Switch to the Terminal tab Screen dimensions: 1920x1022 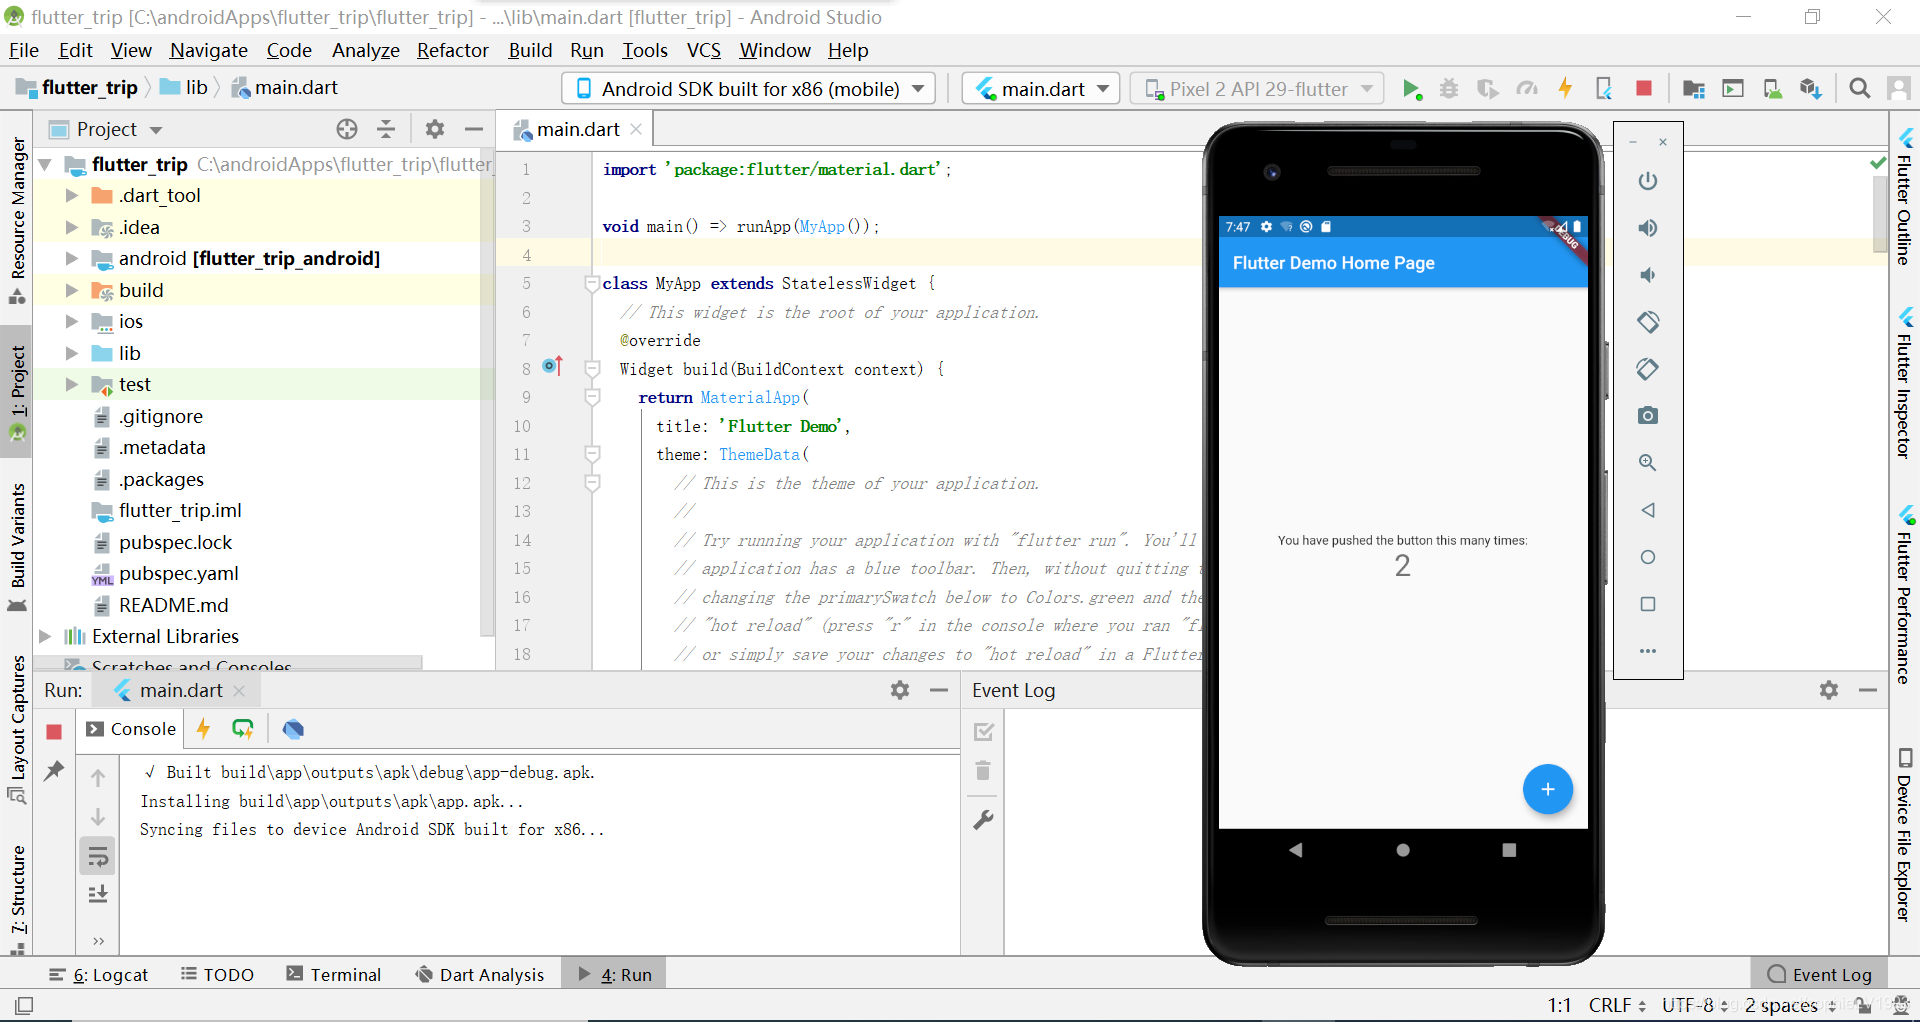click(x=334, y=974)
